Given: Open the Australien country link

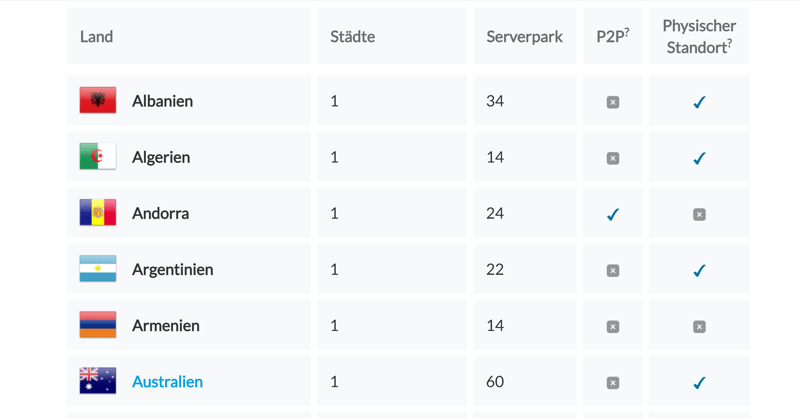Looking at the screenshot, I should (167, 382).
